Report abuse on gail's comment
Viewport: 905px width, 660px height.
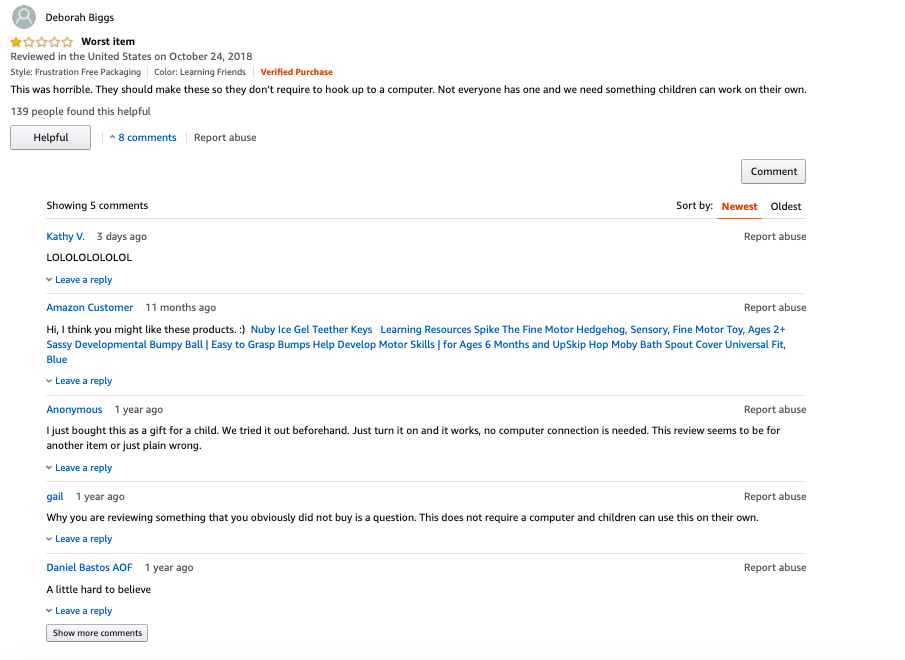(x=774, y=497)
